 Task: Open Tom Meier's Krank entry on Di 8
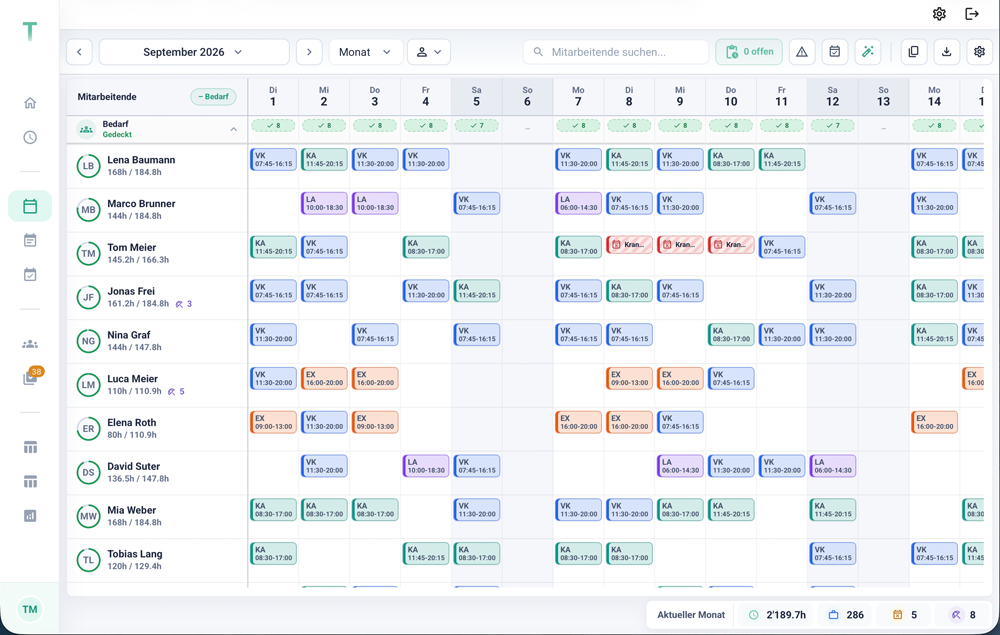tap(629, 245)
